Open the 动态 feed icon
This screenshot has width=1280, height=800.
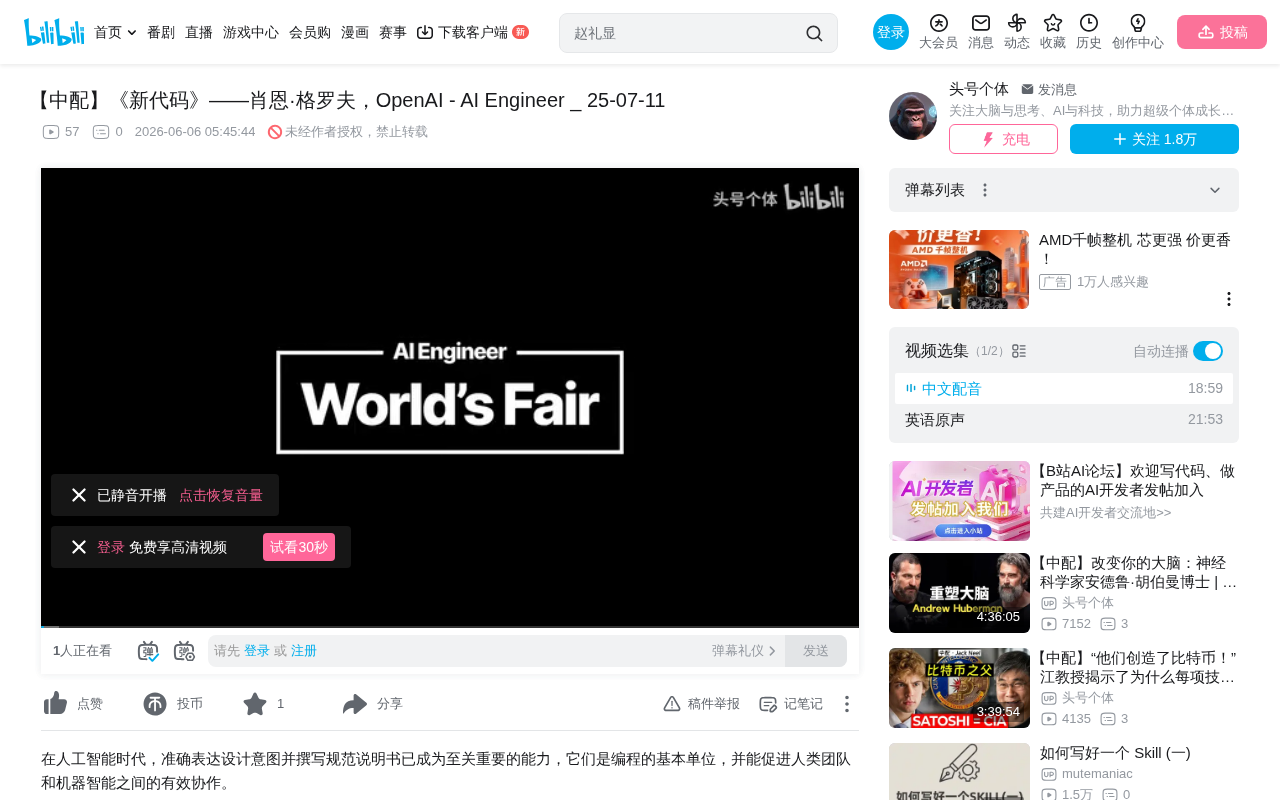pyautogui.click(x=1017, y=23)
